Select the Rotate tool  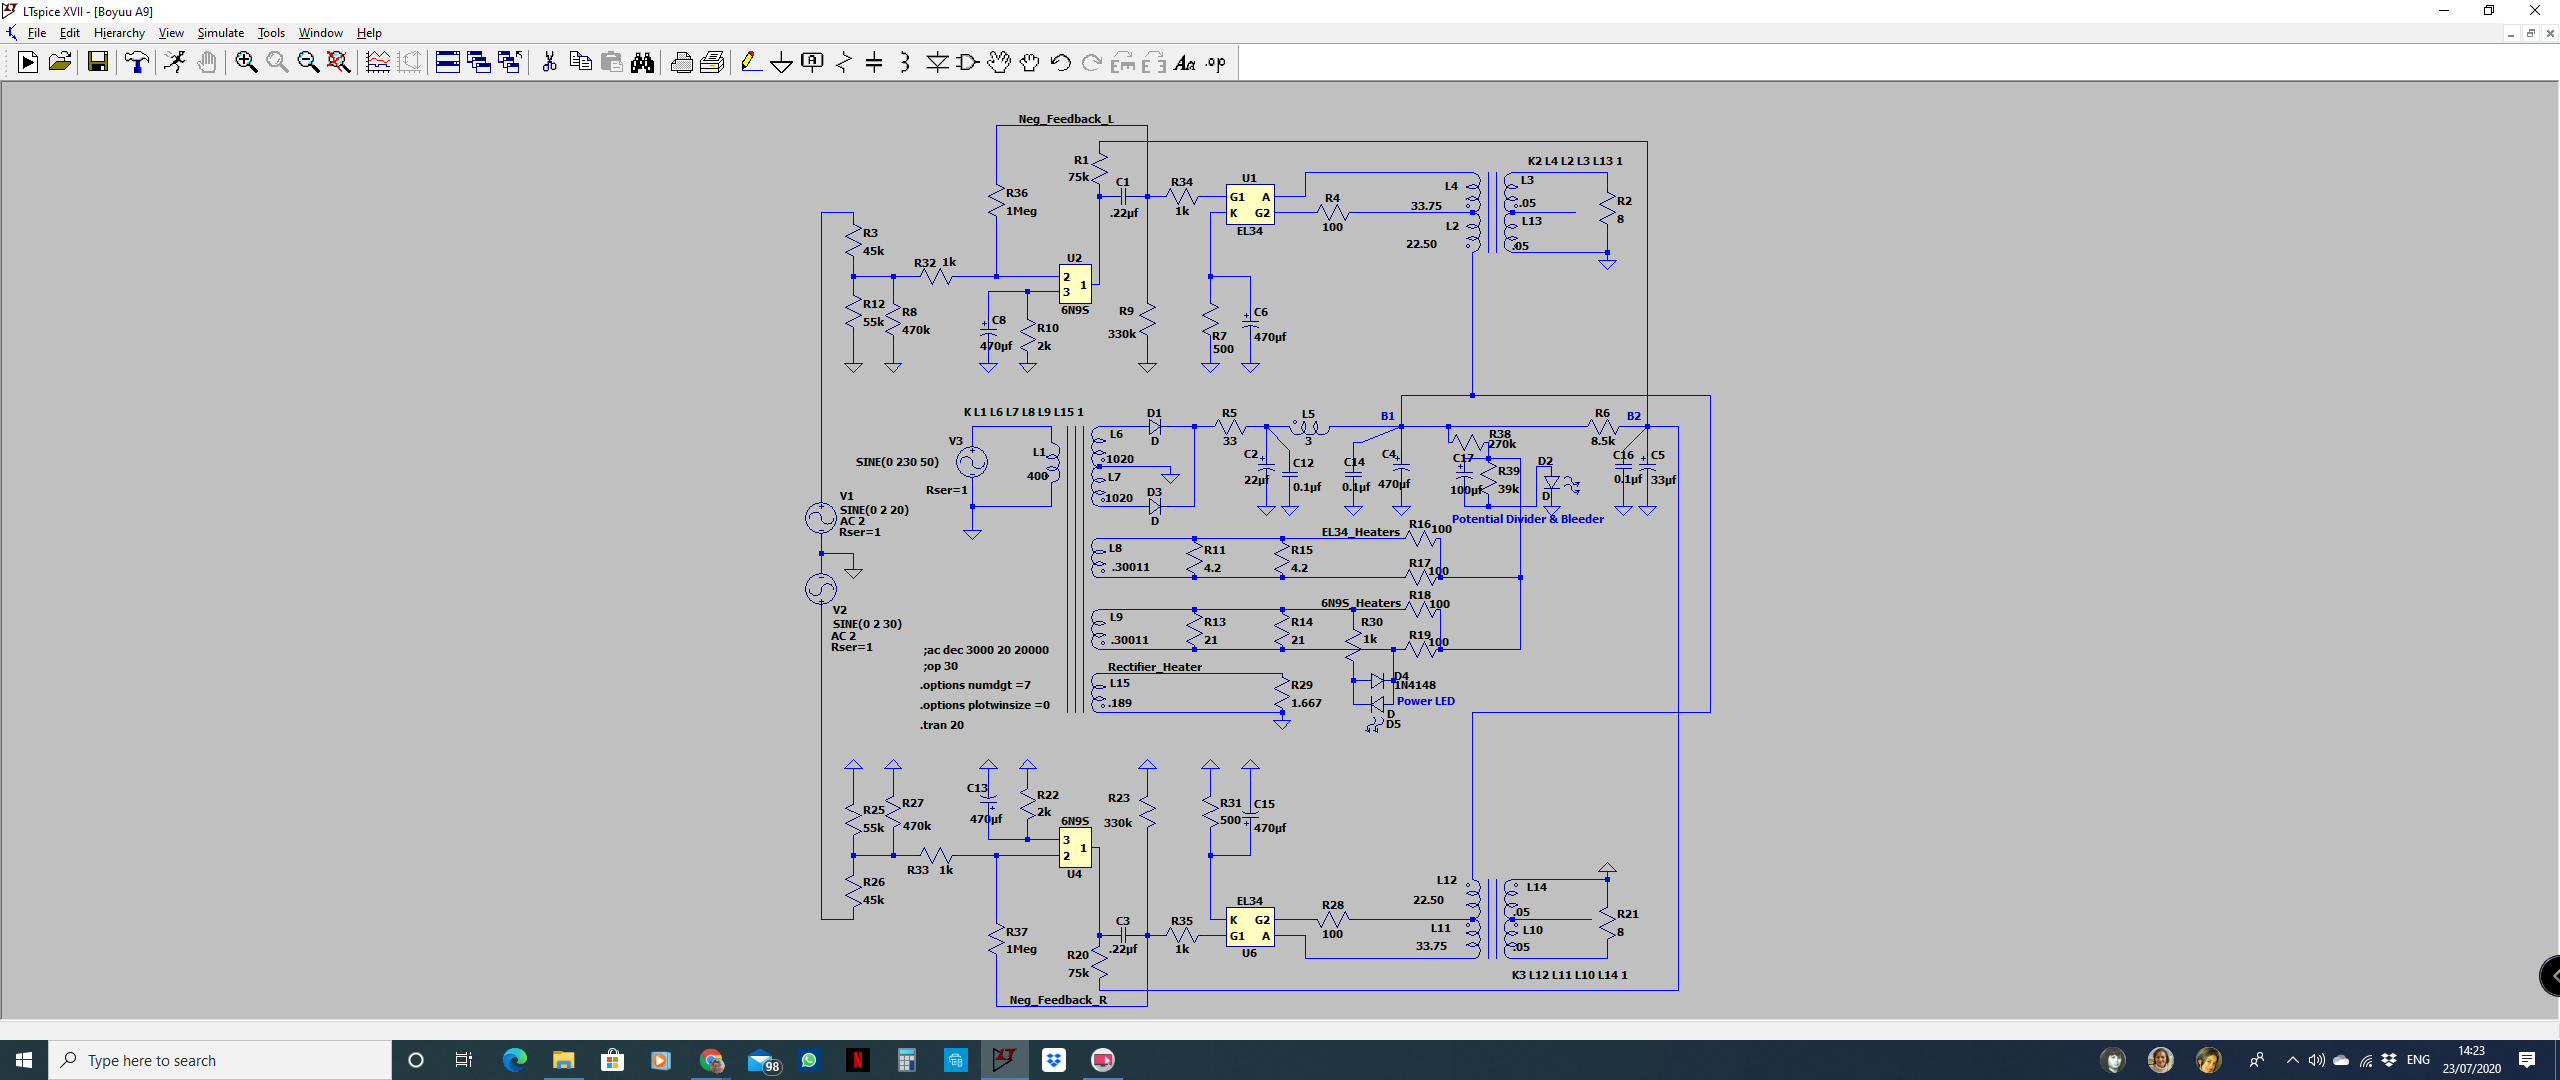coord(1123,62)
